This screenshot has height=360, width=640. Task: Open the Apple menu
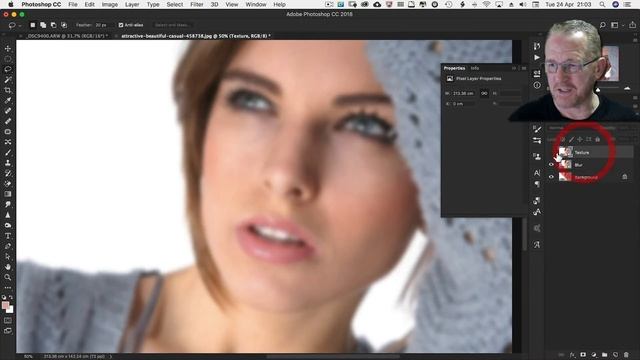(11, 4)
